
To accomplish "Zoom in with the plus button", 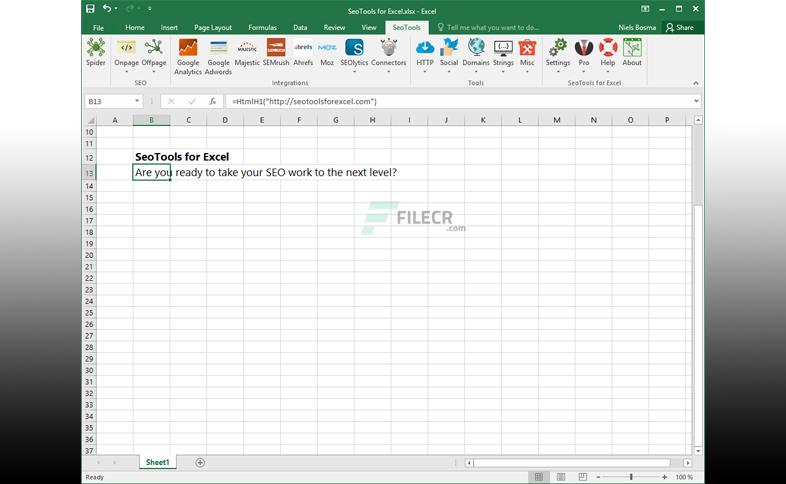I will pos(664,477).
